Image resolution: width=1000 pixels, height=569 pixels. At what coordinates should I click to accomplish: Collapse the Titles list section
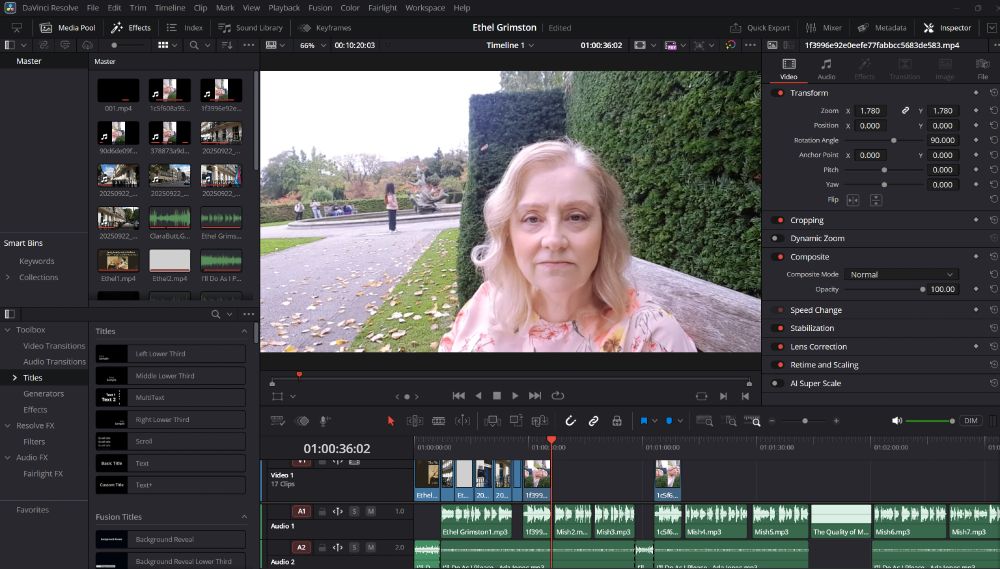[244, 331]
